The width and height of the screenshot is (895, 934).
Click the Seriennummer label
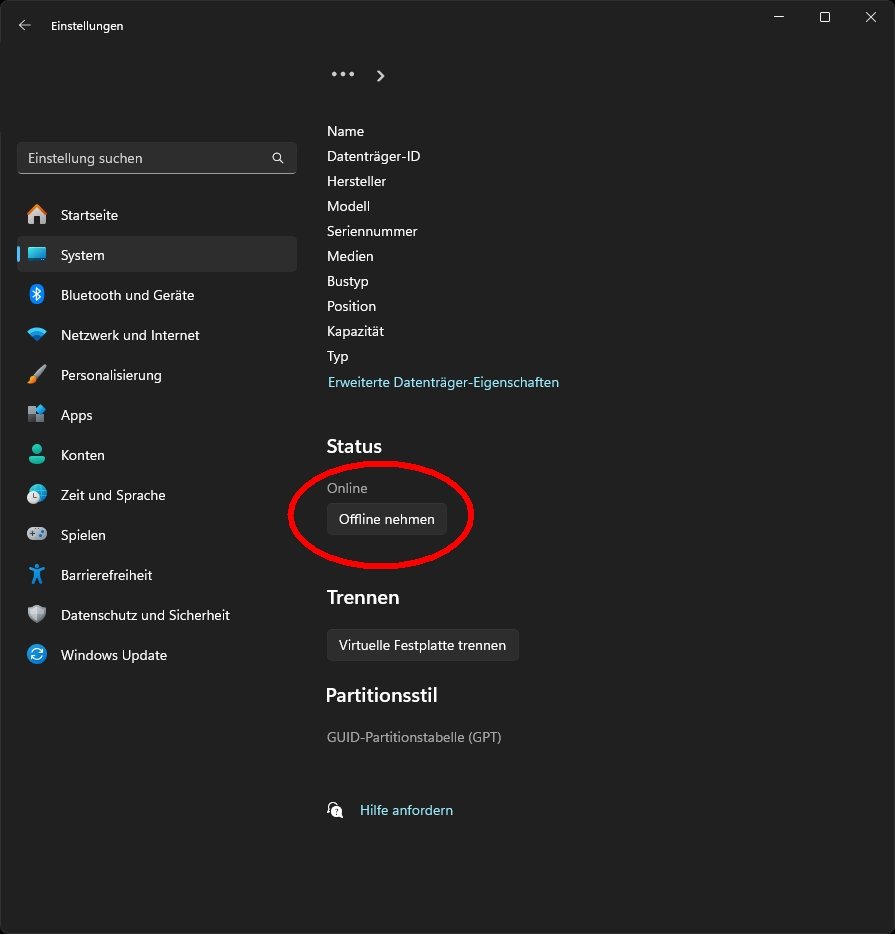coord(372,231)
